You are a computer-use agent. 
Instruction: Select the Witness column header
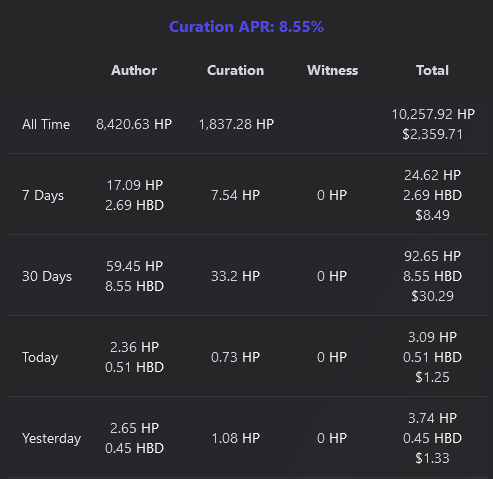coord(333,70)
